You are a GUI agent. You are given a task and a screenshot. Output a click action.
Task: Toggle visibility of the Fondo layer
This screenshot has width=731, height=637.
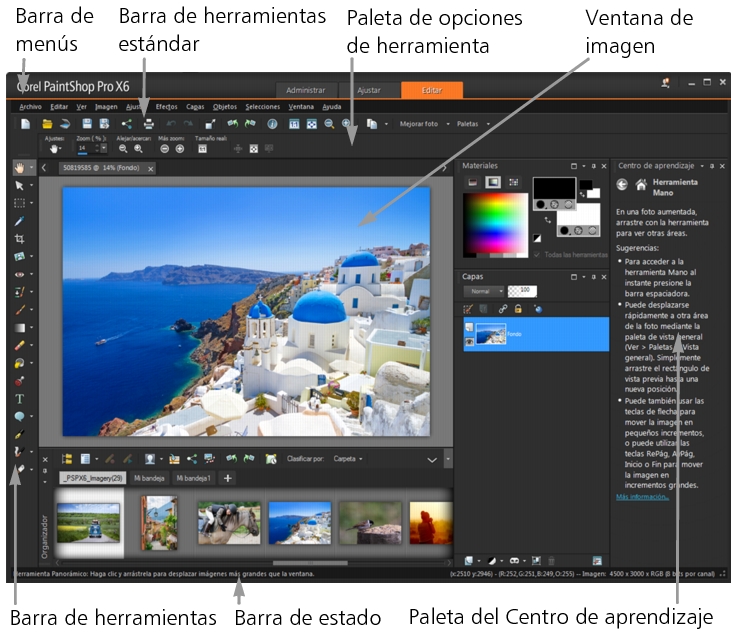coord(468,340)
